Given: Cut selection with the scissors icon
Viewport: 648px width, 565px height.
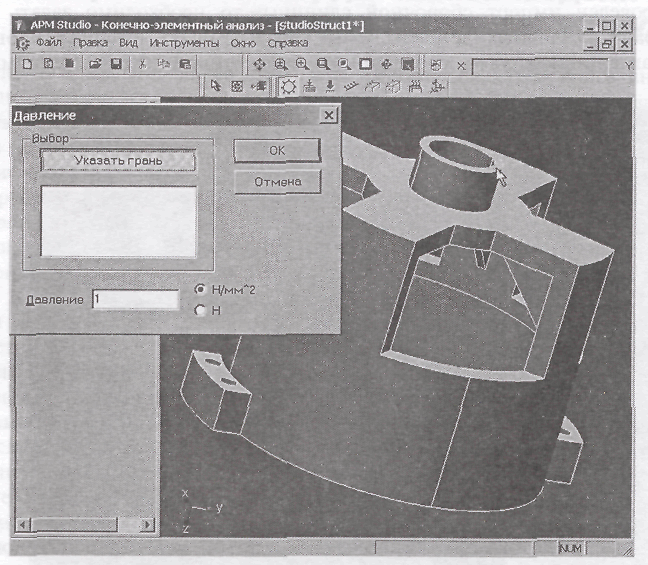Looking at the screenshot, I should point(143,64).
